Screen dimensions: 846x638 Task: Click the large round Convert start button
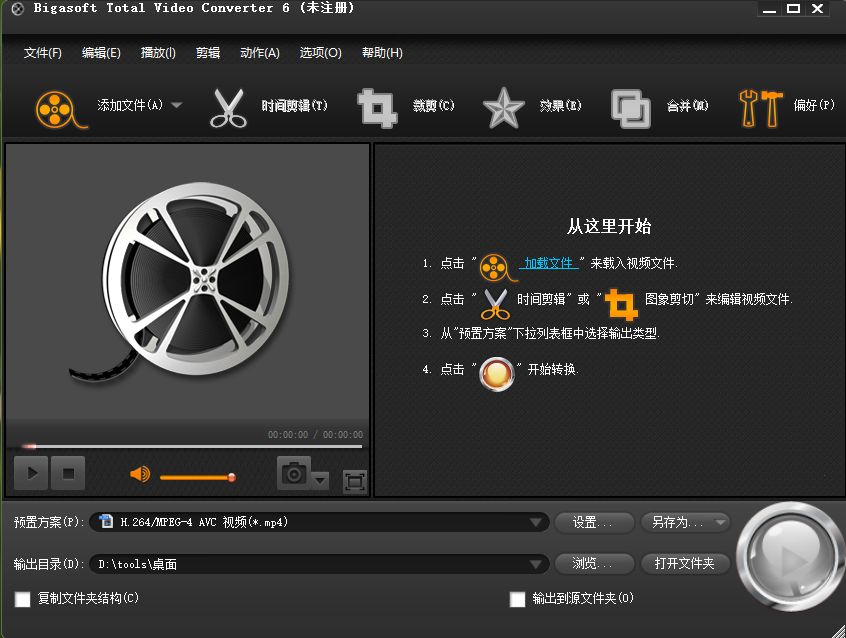(x=790, y=556)
